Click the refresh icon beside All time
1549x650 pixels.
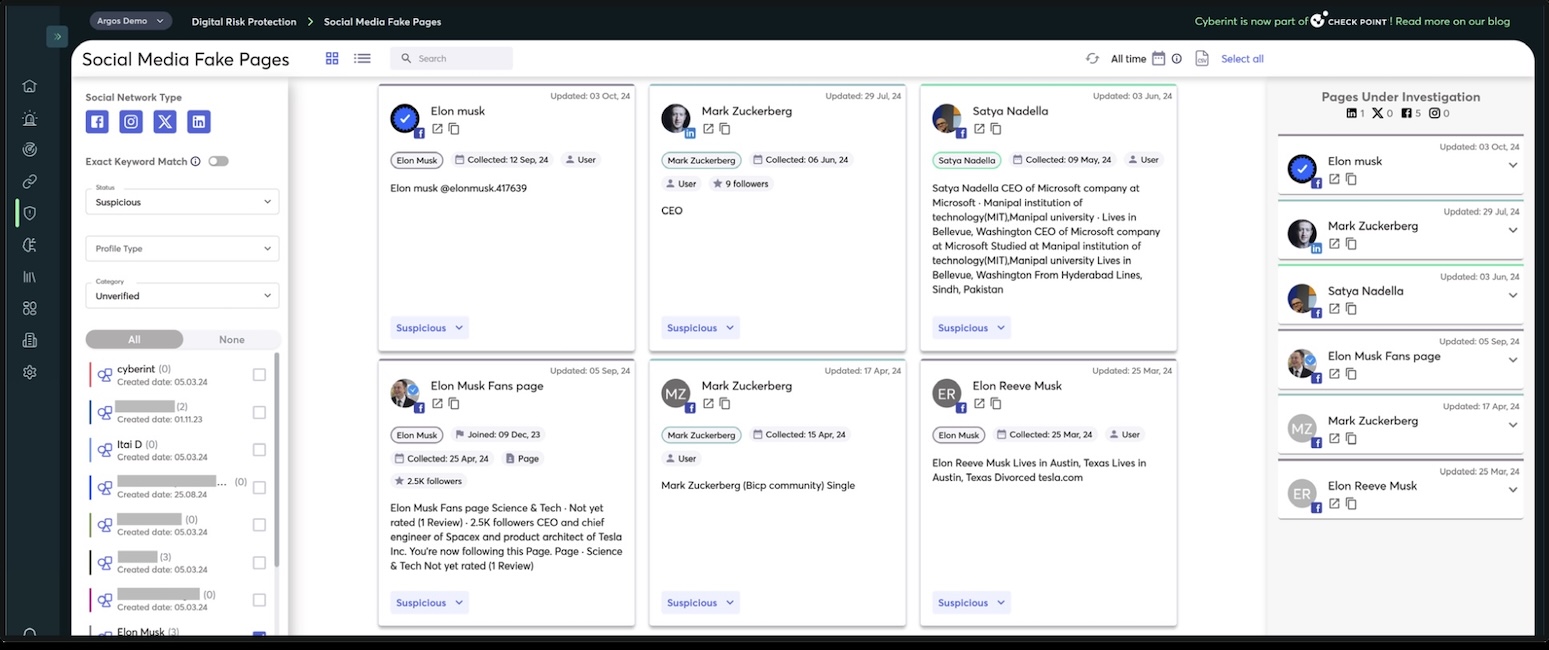pyautogui.click(x=1092, y=59)
